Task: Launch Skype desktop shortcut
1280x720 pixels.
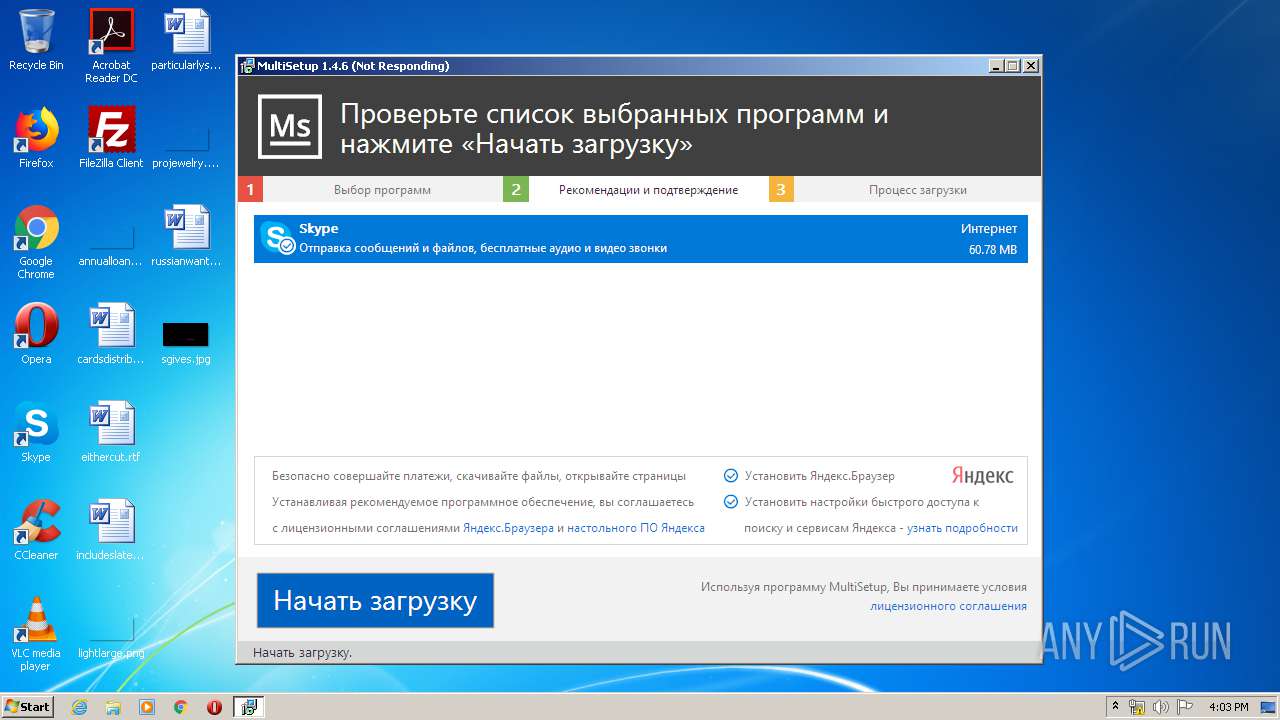Action: 36,432
